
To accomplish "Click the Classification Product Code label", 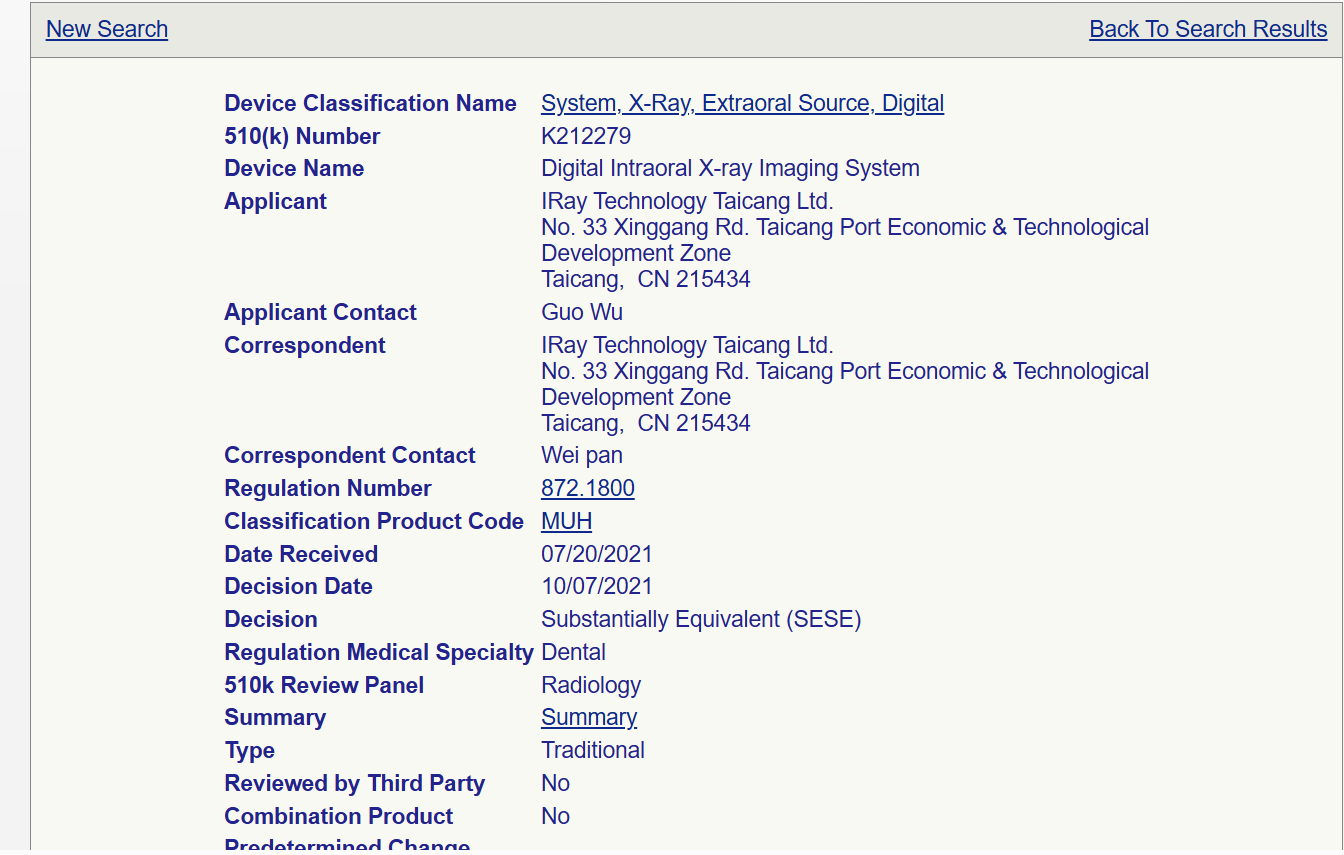I will pos(373,521).
